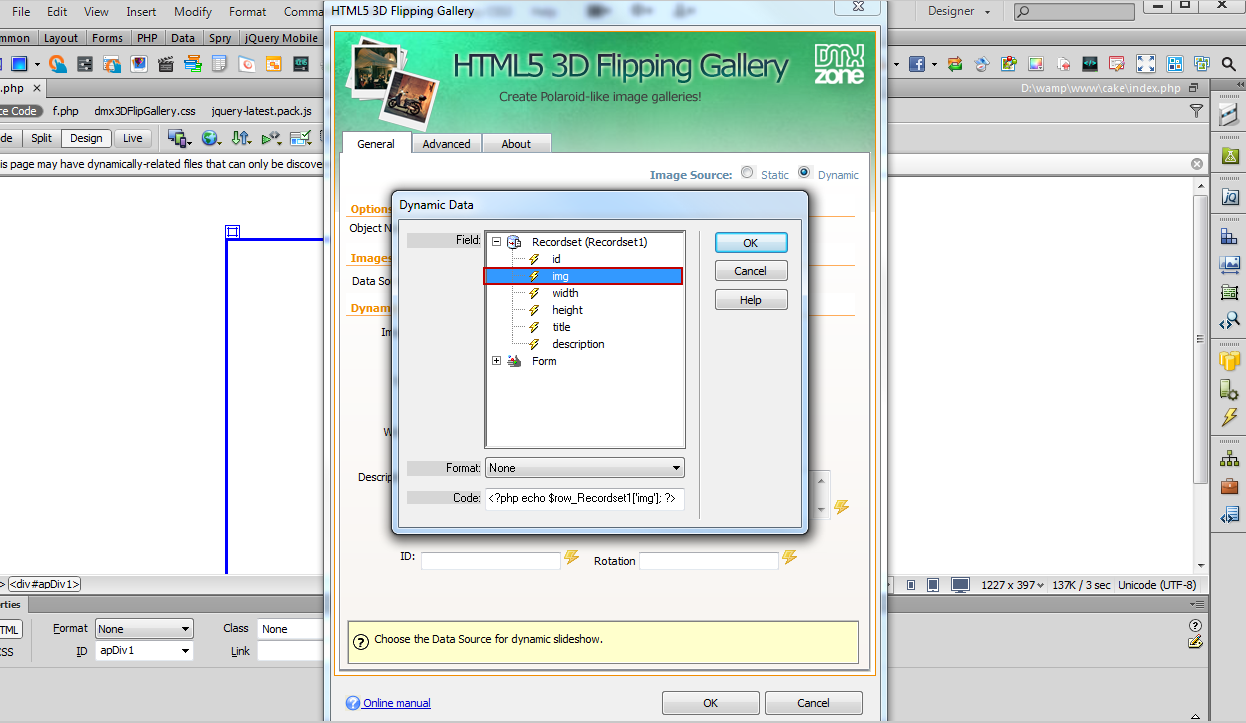Click the Preview in Browser globe icon
The width and height of the screenshot is (1246, 723).
coord(211,138)
